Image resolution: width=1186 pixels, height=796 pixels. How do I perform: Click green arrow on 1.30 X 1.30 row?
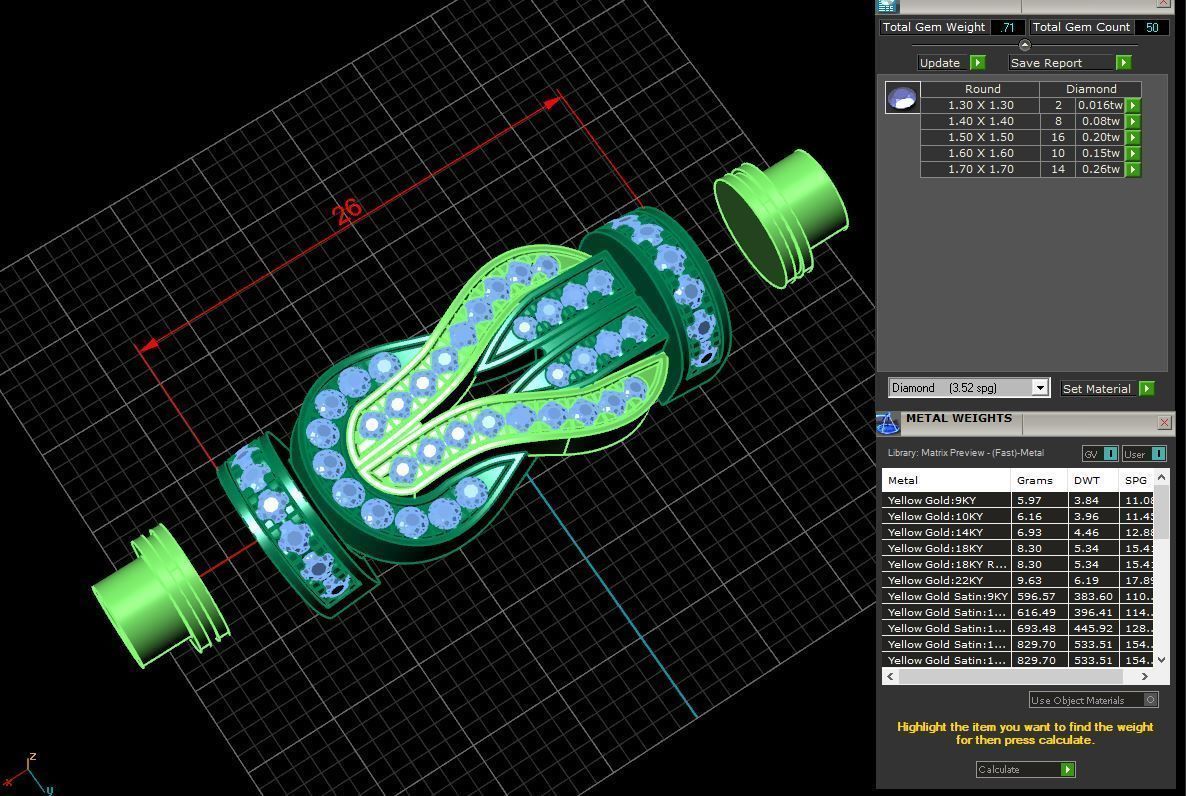1133,105
